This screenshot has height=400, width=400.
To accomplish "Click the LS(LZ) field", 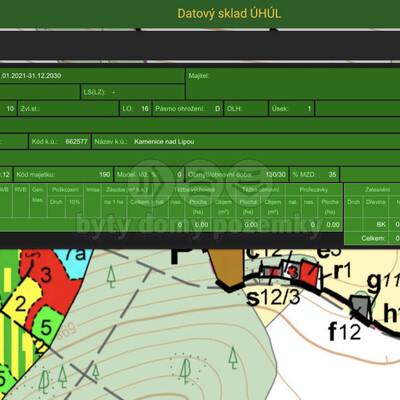I will pos(133,92).
